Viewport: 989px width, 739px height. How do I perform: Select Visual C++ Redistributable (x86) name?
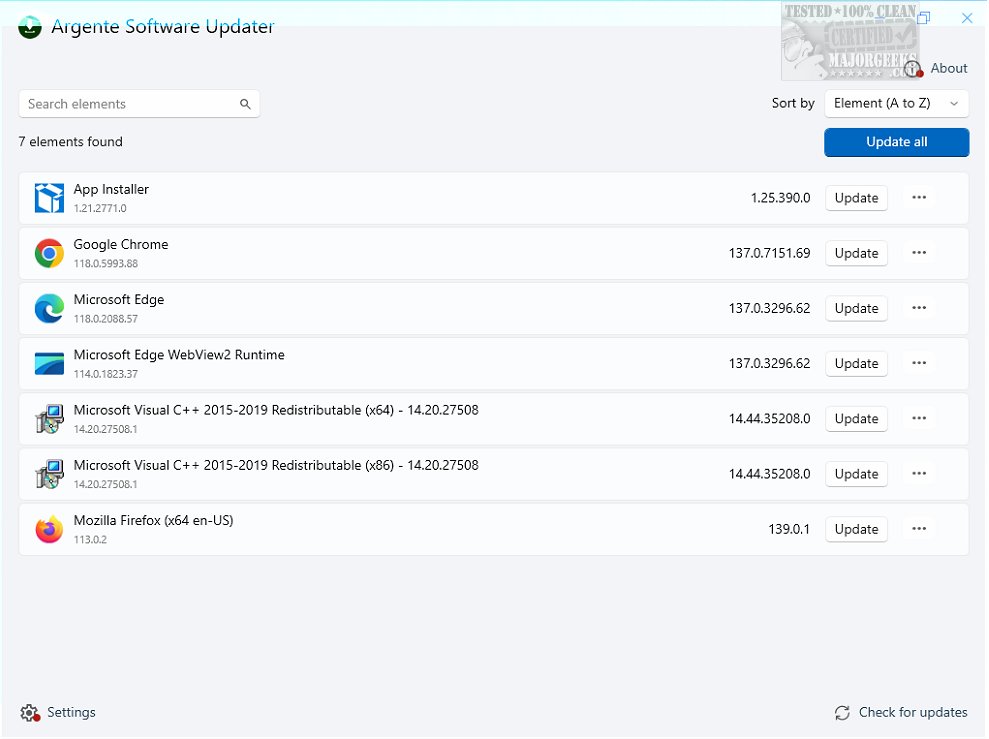pyautogui.click(x=276, y=465)
